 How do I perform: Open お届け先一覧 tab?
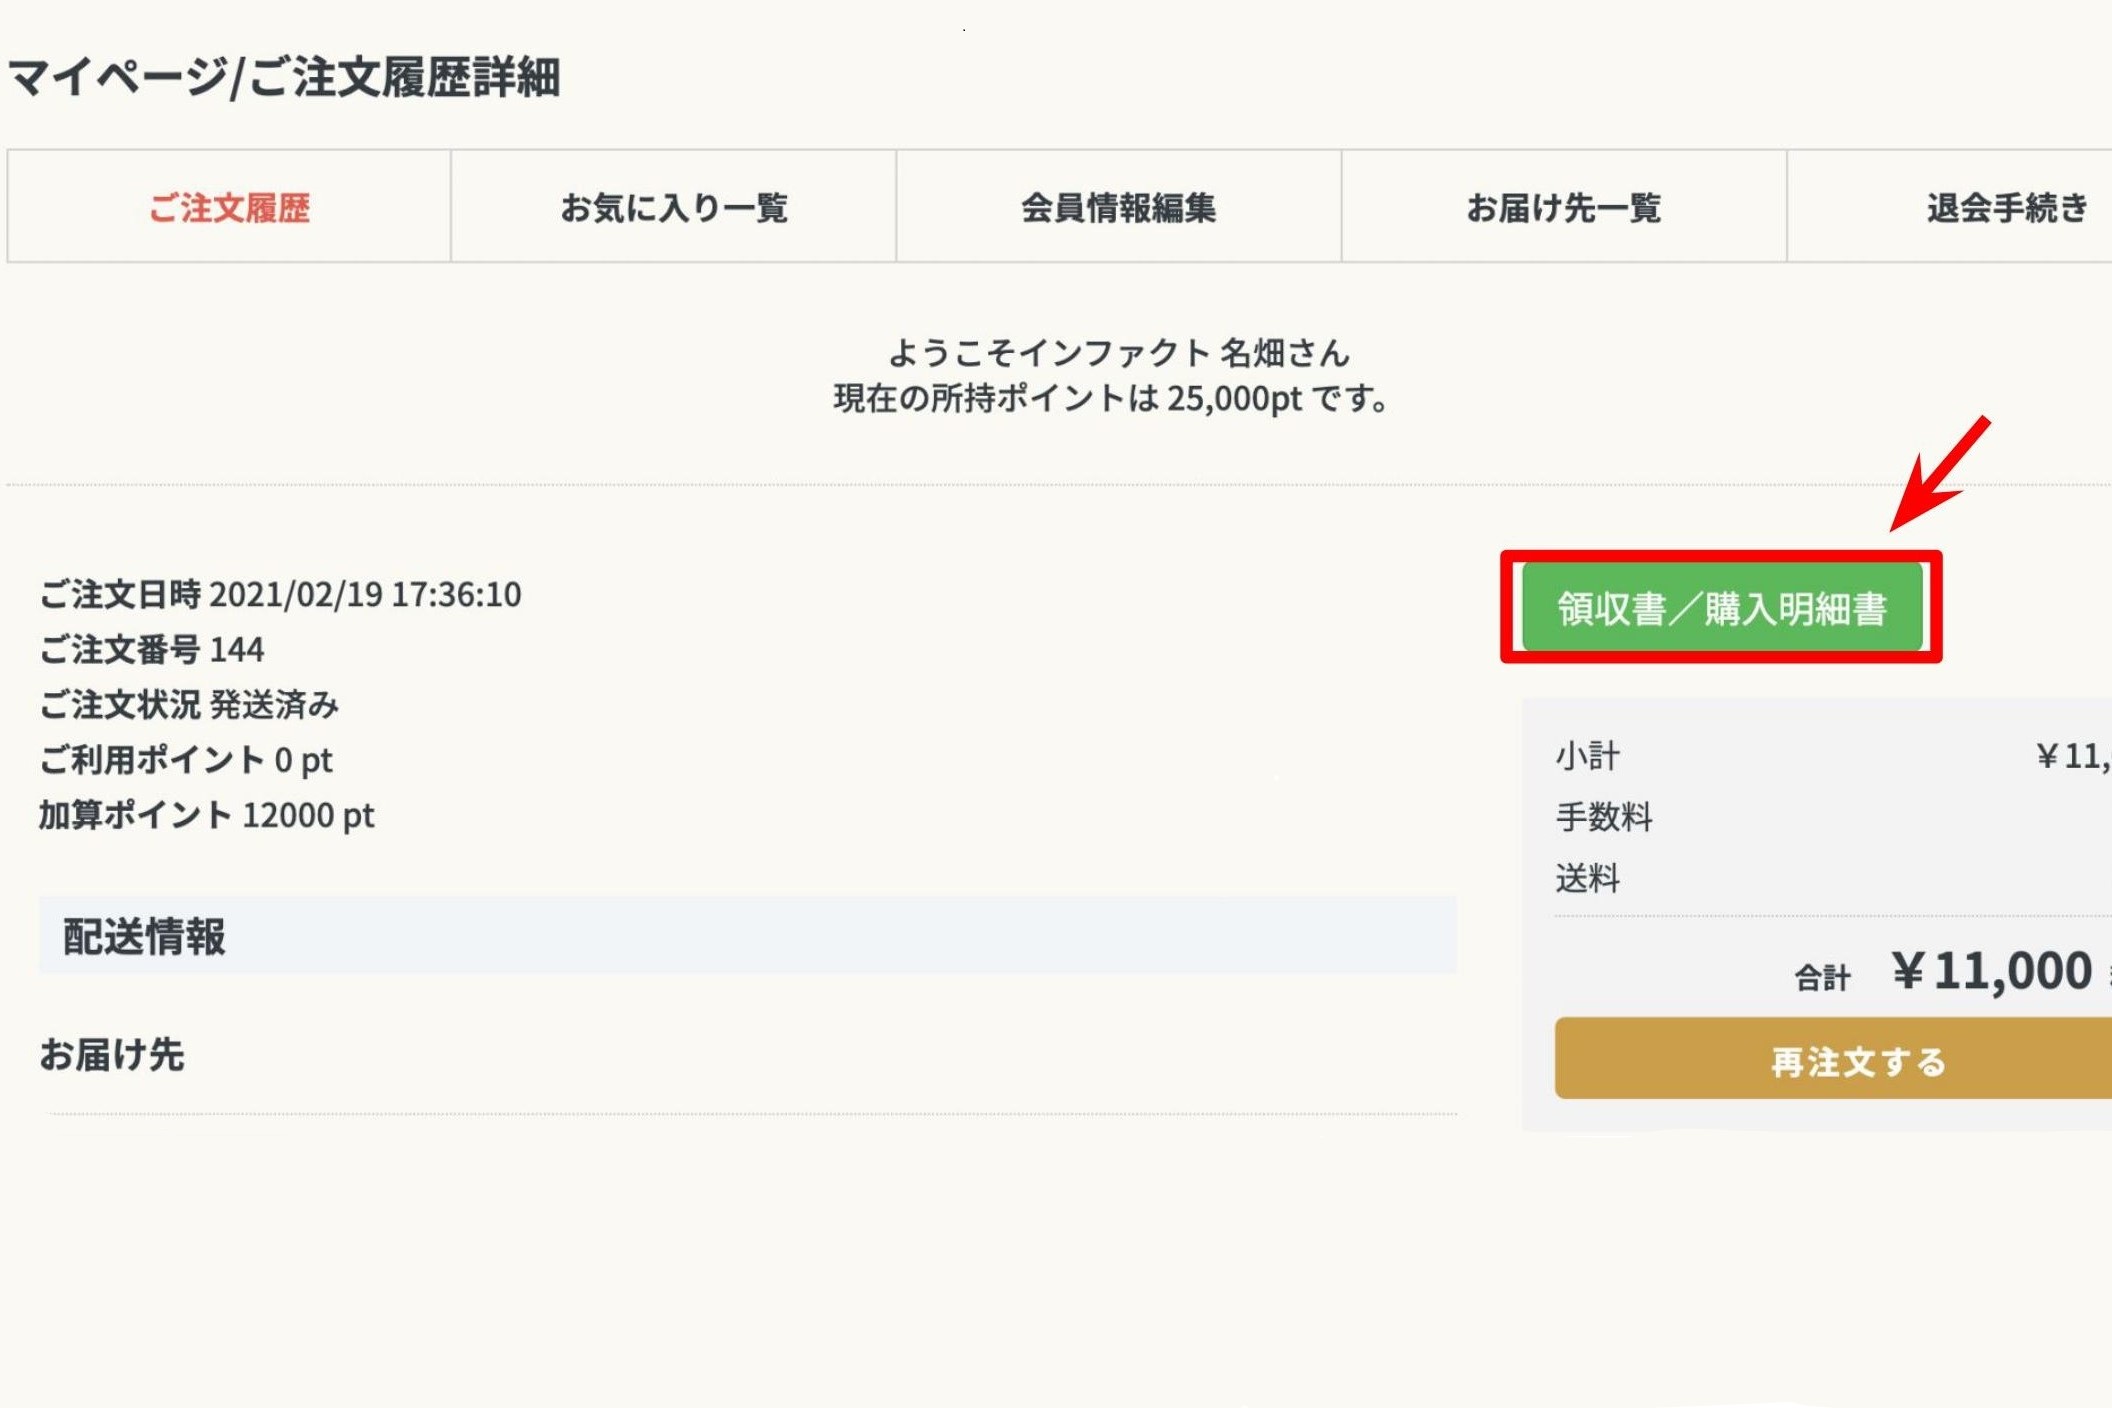1563,208
